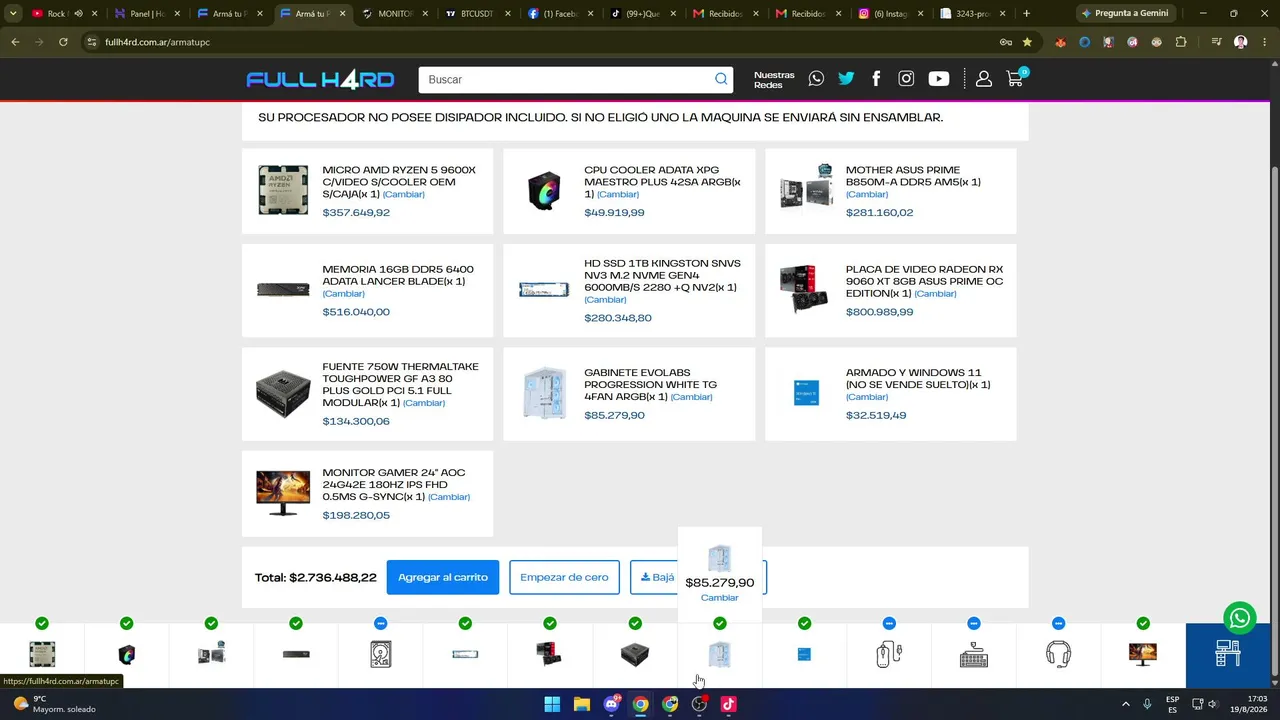Open the Chrome three-dot menu

[1264, 42]
